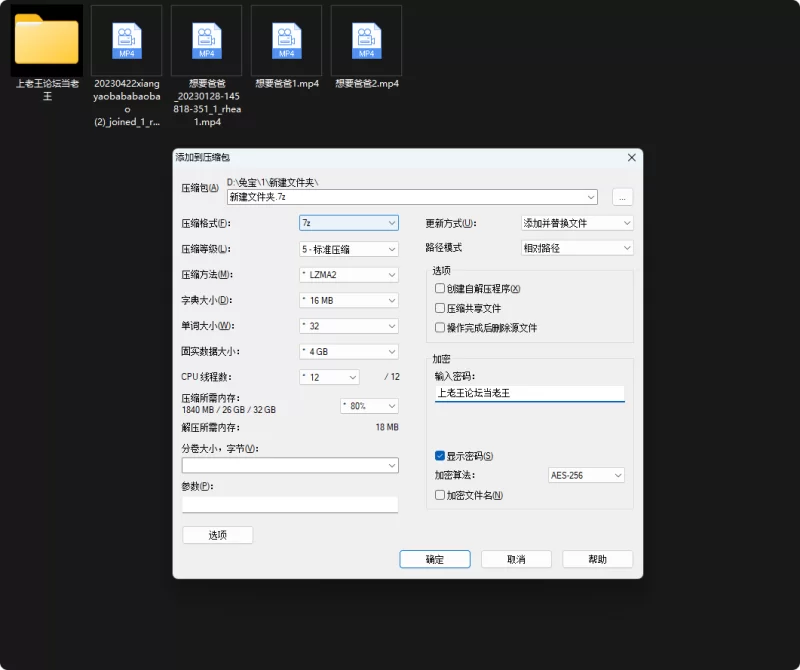The width and height of the screenshot is (800, 670).
Task: Click the 选项 button
Action: click(x=217, y=535)
